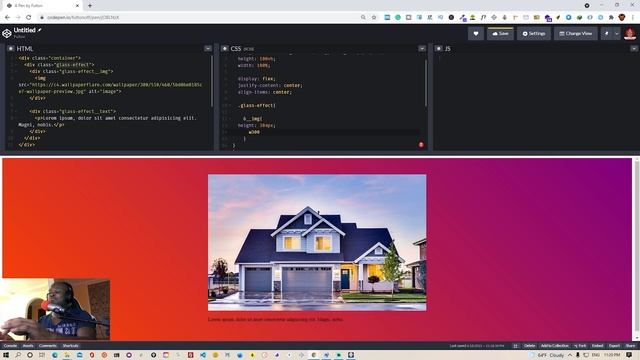The height and width of the screenshot is (360, 640).
Task: Click the .glass-effect selector in CSS
Action: 257,105
